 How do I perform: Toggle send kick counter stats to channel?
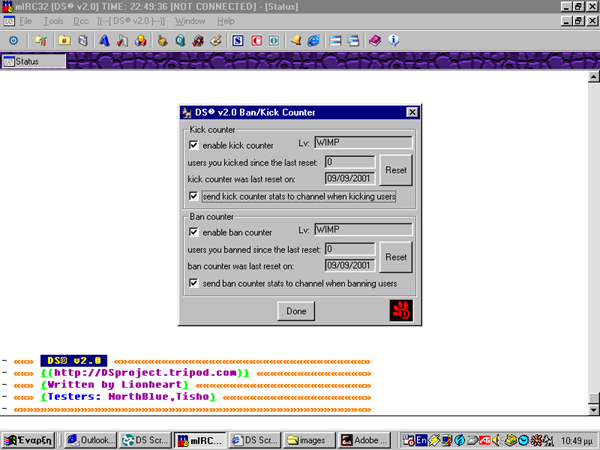click(194, 196)
